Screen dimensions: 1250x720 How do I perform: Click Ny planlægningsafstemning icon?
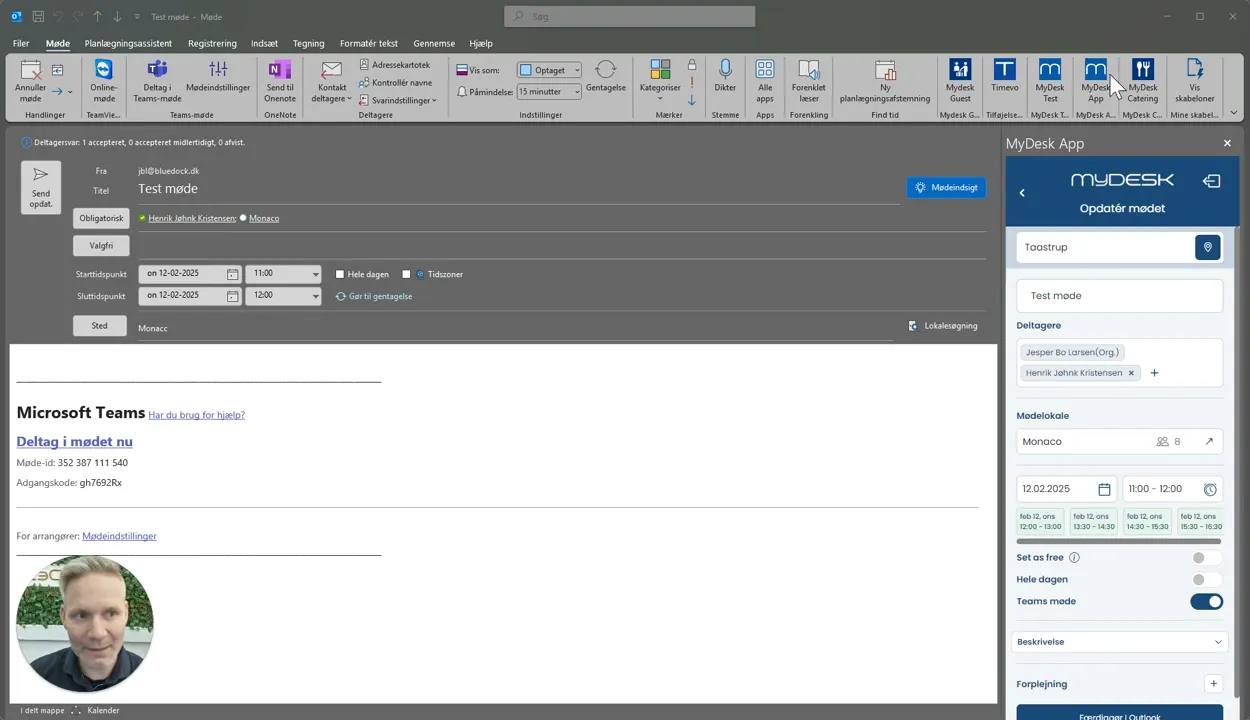click(885, 69)
